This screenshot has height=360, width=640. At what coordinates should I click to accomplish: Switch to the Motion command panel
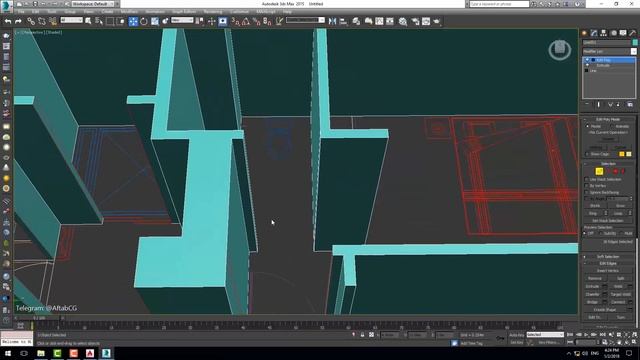(x=613, y=33)
